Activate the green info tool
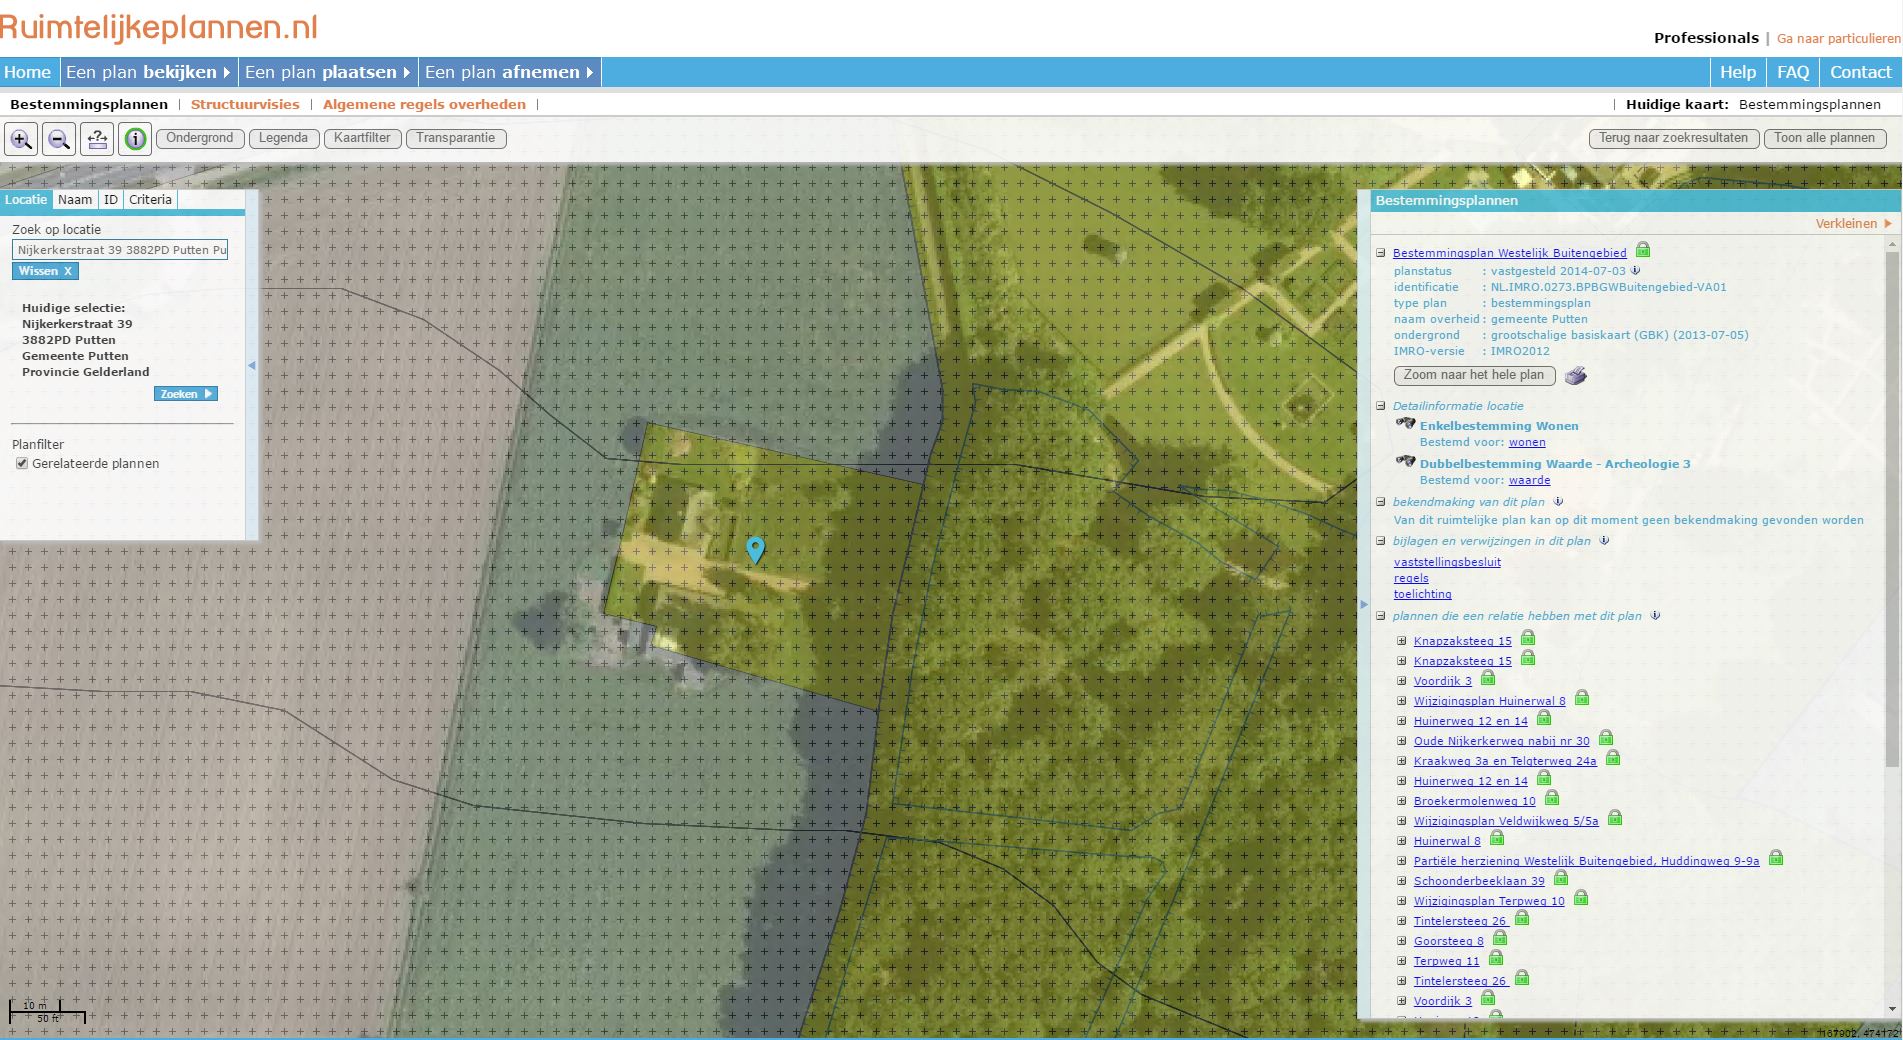 (x=135, y=139)
